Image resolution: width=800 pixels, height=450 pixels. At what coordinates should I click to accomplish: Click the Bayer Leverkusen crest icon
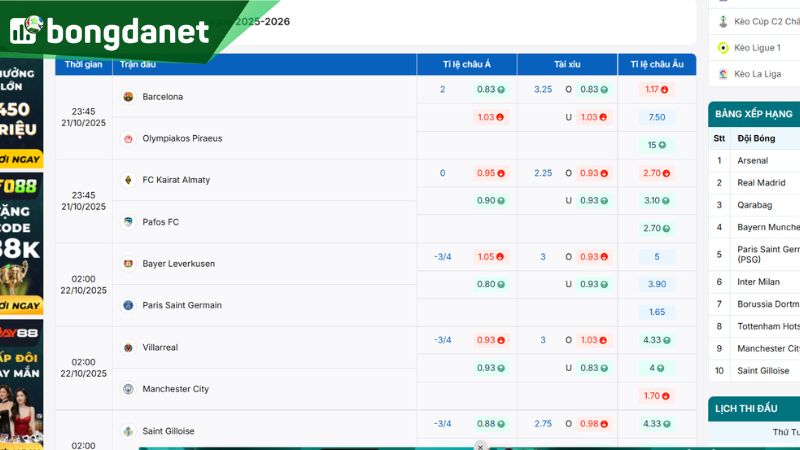[128, 264]
